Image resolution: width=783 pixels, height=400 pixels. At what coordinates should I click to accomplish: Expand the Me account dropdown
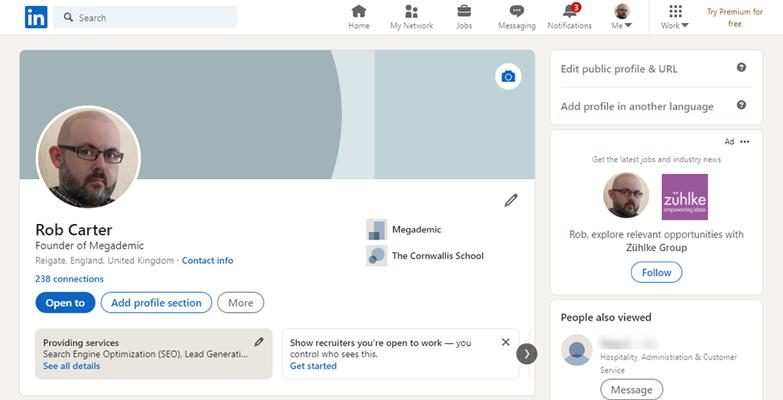(622, 17)
